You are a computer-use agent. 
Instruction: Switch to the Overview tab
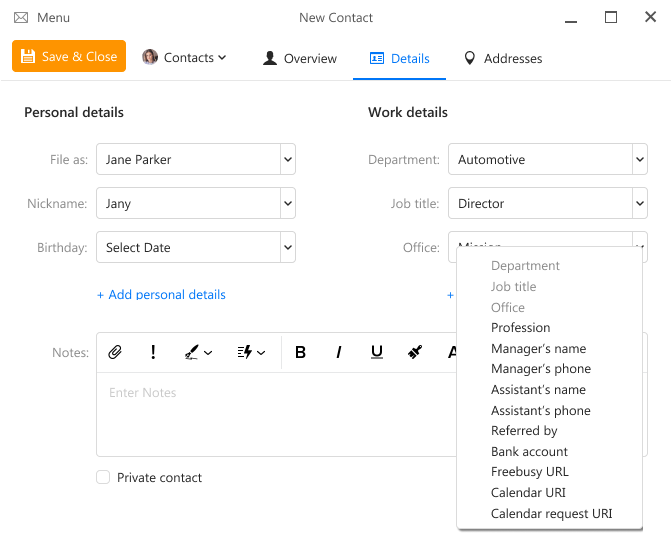[300, 58]
